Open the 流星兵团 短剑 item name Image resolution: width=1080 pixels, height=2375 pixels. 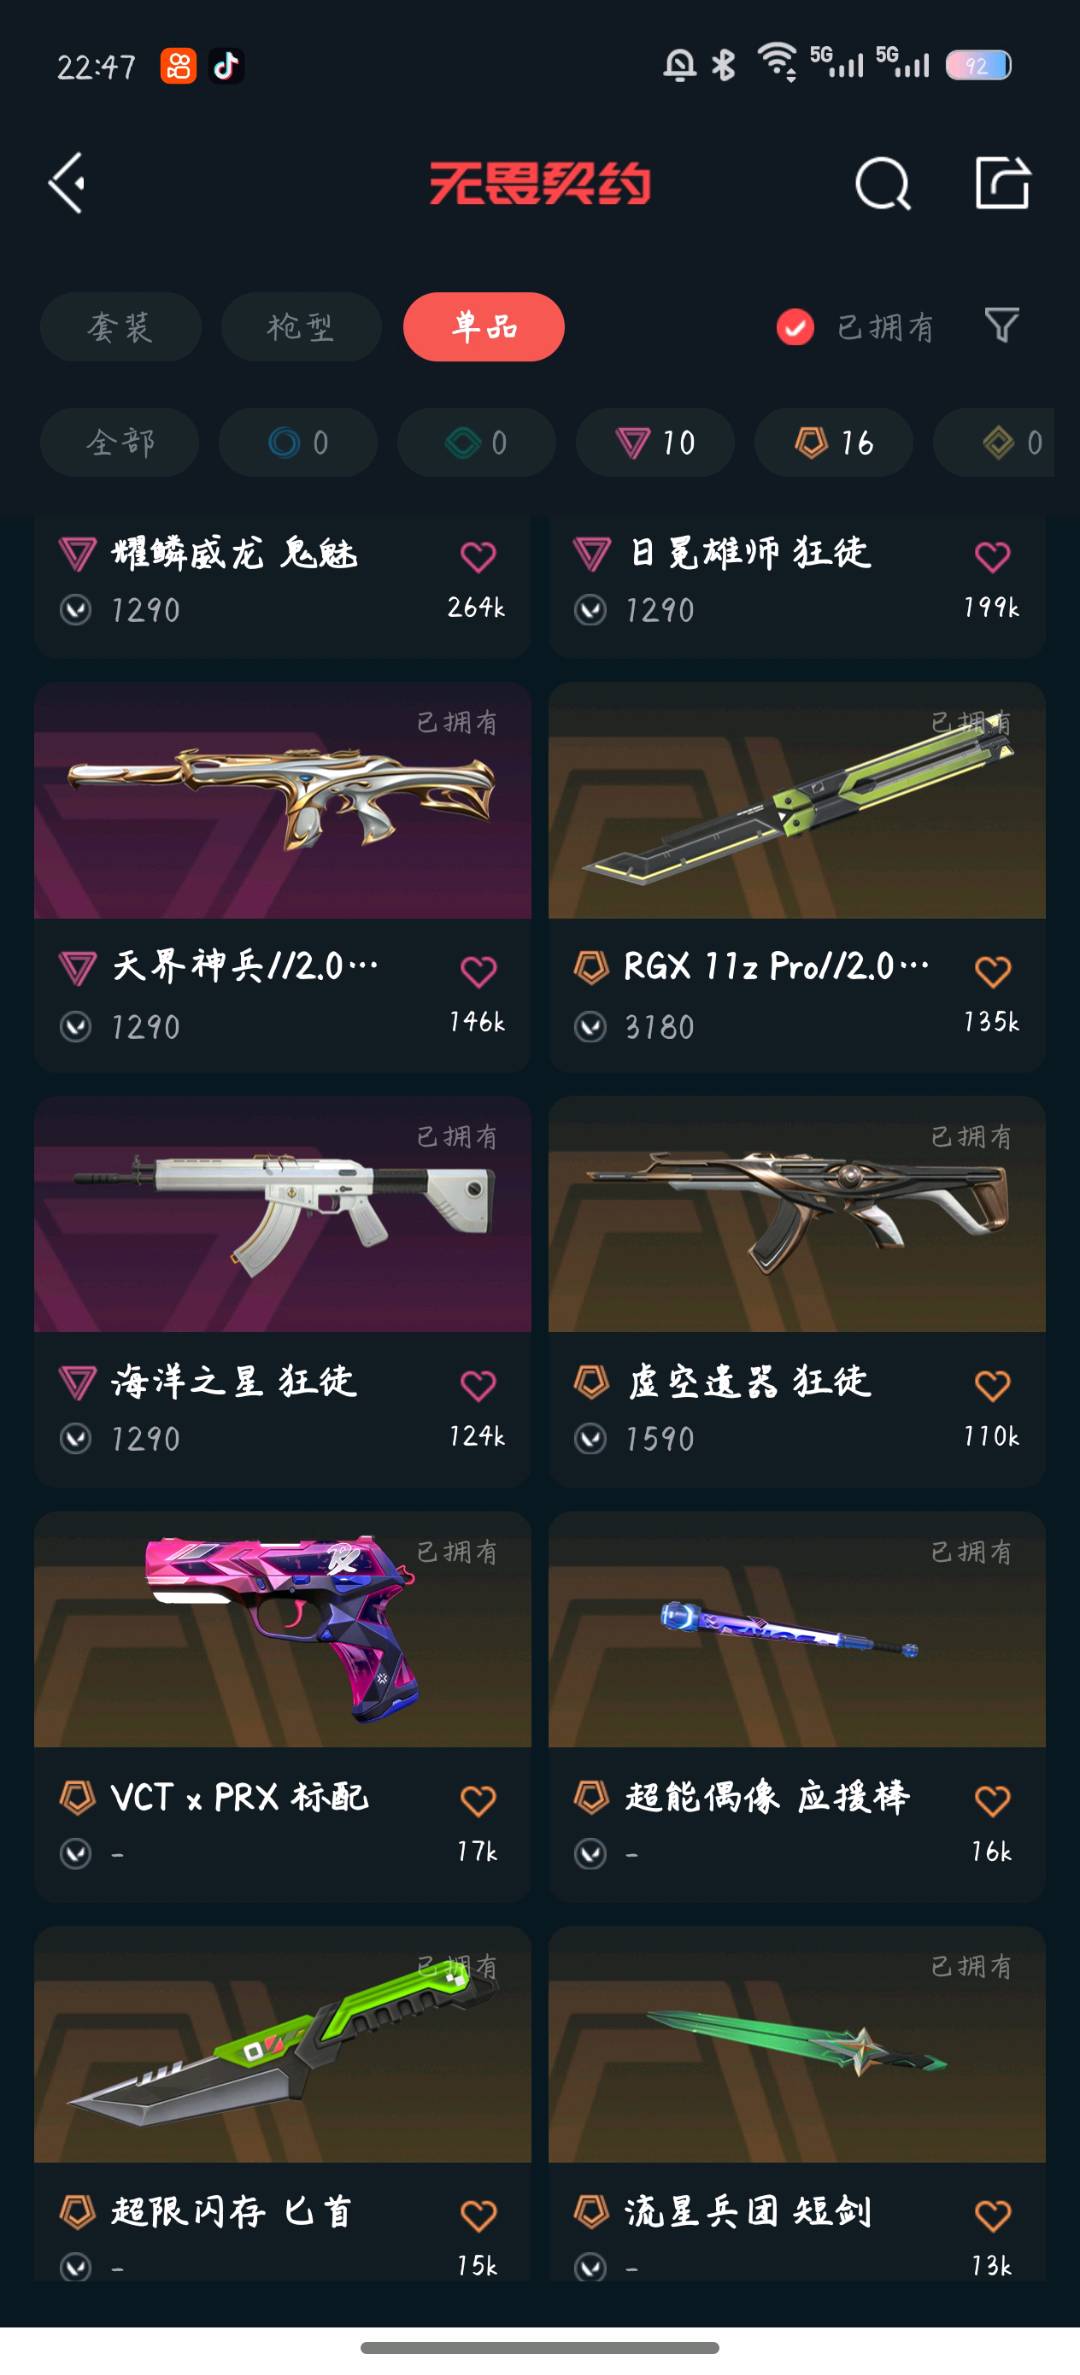748,2211
